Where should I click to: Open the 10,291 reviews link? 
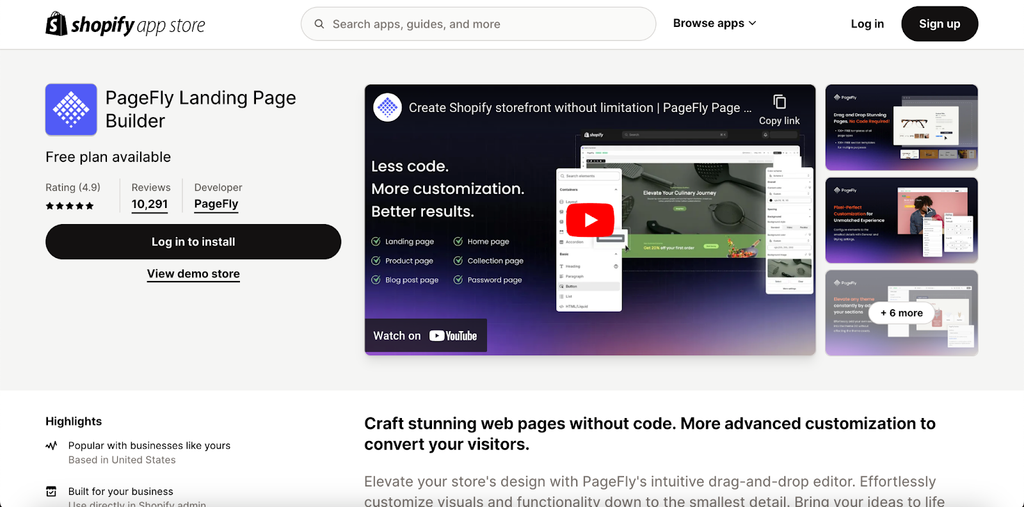tap(150, 204)
